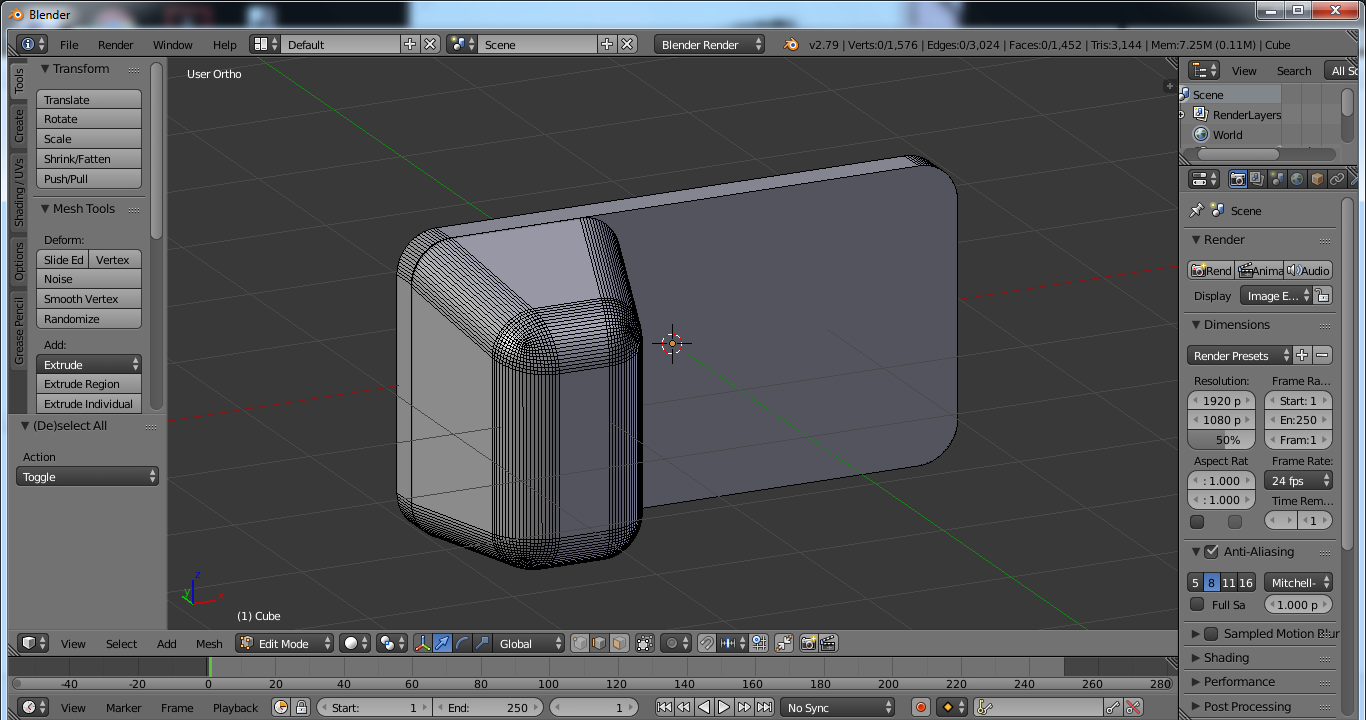Switch to edge select mode

click(600, 643)
